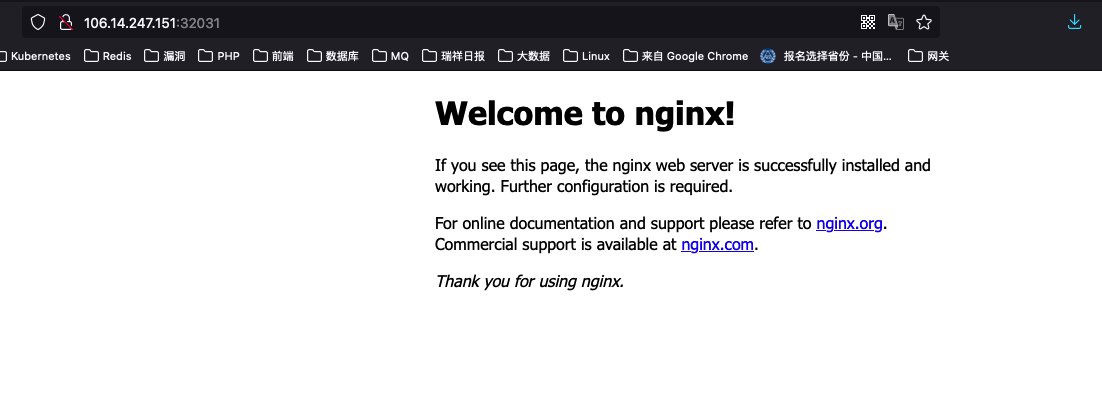The width and height of the screenshot is (1102, 396).
Task: Open the 数据库 bookmarks folder
Action: 333,56
